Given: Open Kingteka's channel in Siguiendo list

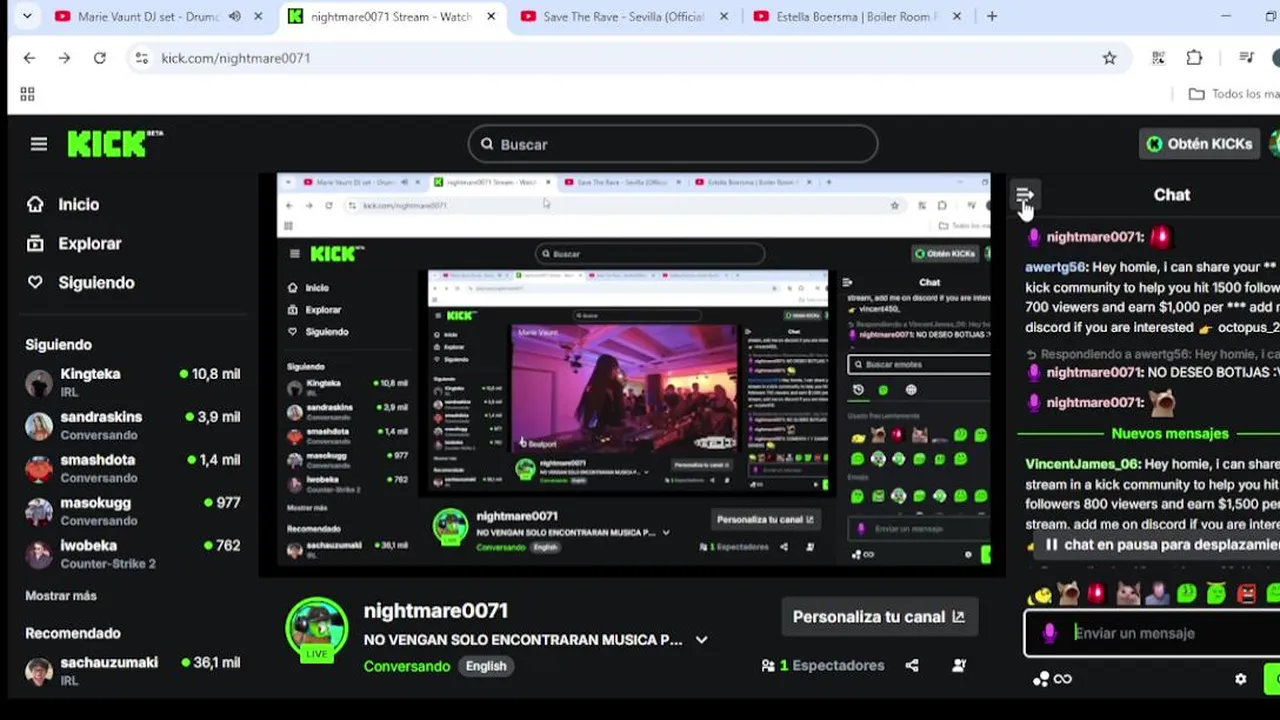Looking at the screenshot, I should pyautogui.click(x=132, y=382).
